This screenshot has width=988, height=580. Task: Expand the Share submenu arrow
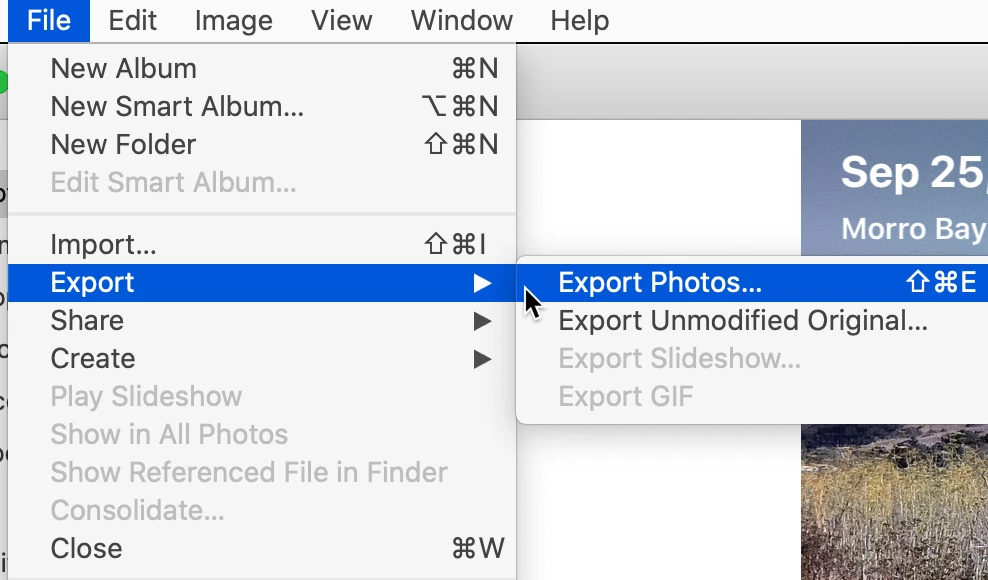483,321
